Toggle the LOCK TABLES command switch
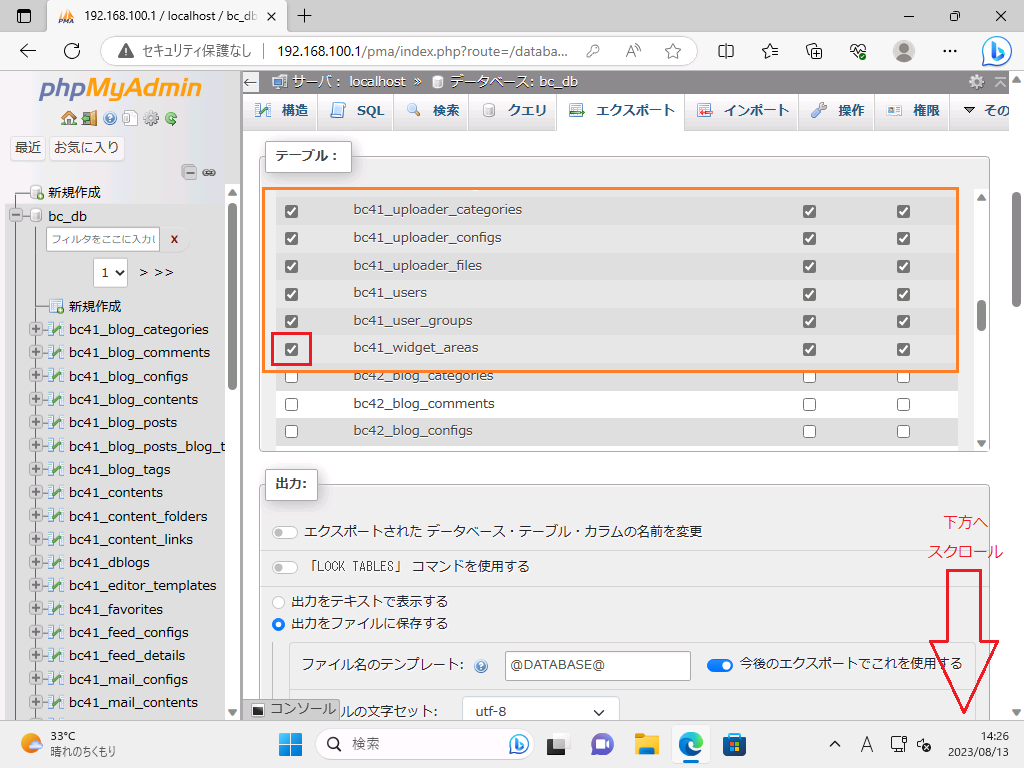The height and width of the screenshot is (768, 1024). coord(285,567)
